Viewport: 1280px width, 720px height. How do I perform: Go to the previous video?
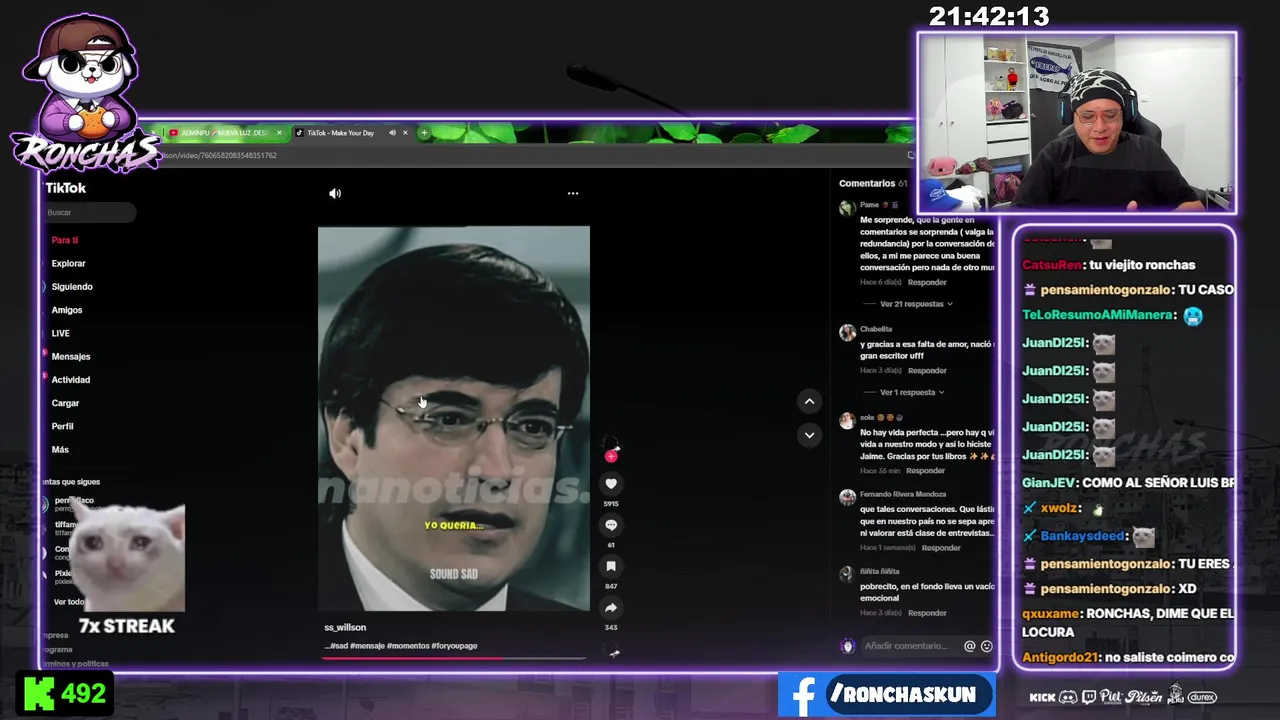(x=809, y=401)
